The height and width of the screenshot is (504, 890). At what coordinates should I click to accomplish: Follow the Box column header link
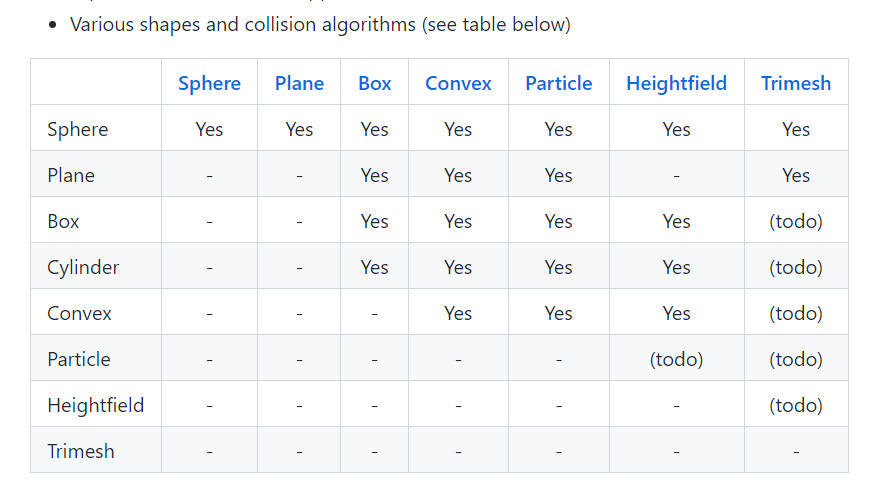[374, 83]
